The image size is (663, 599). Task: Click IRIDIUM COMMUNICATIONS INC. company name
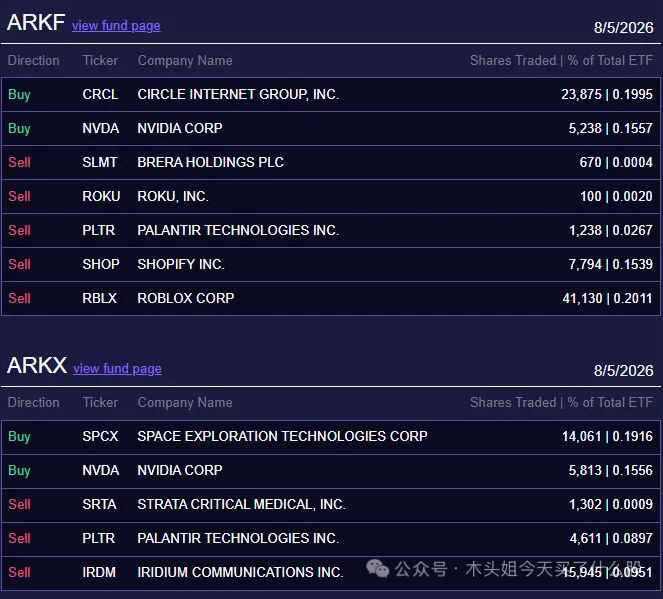[x=240, y=572]
